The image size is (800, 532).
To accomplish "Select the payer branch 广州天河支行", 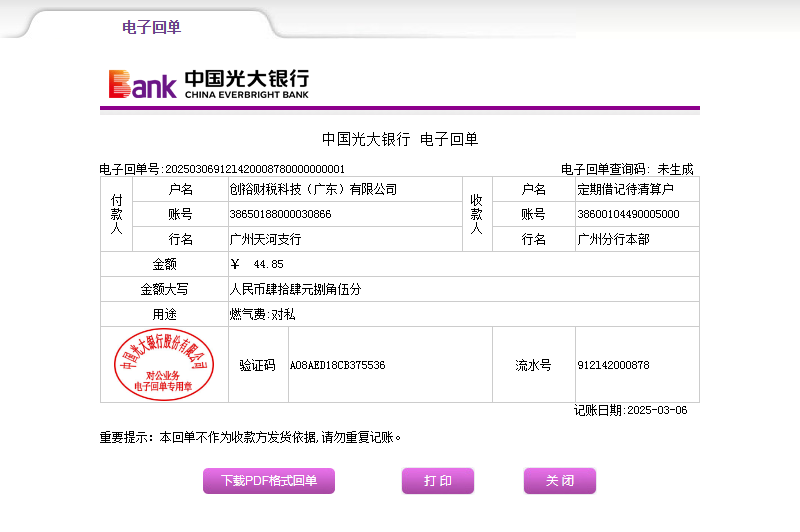I will (x=265, y=240).
